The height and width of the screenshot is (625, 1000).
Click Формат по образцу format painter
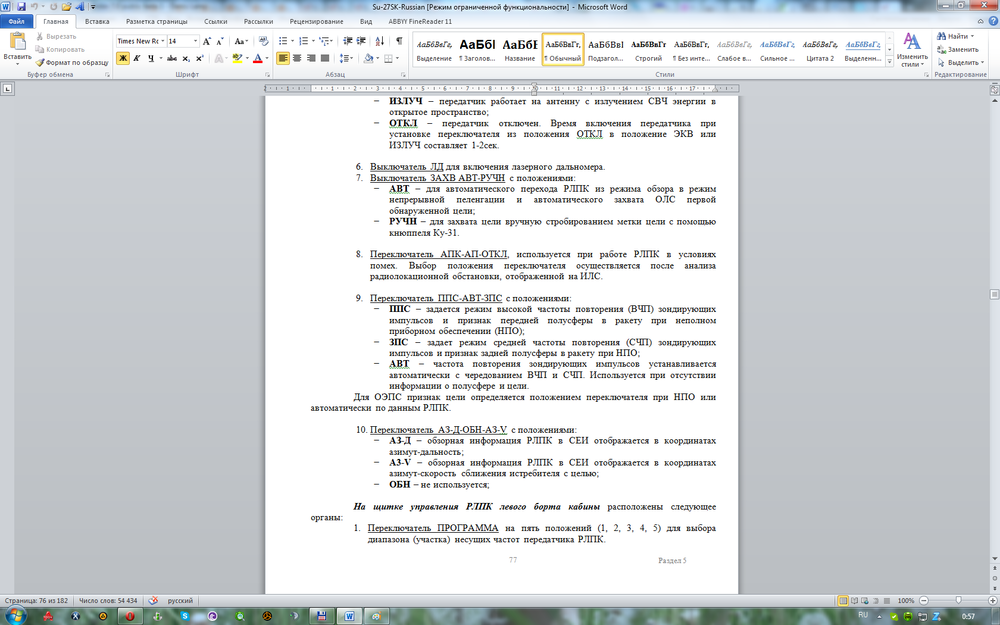click(72, 62)
